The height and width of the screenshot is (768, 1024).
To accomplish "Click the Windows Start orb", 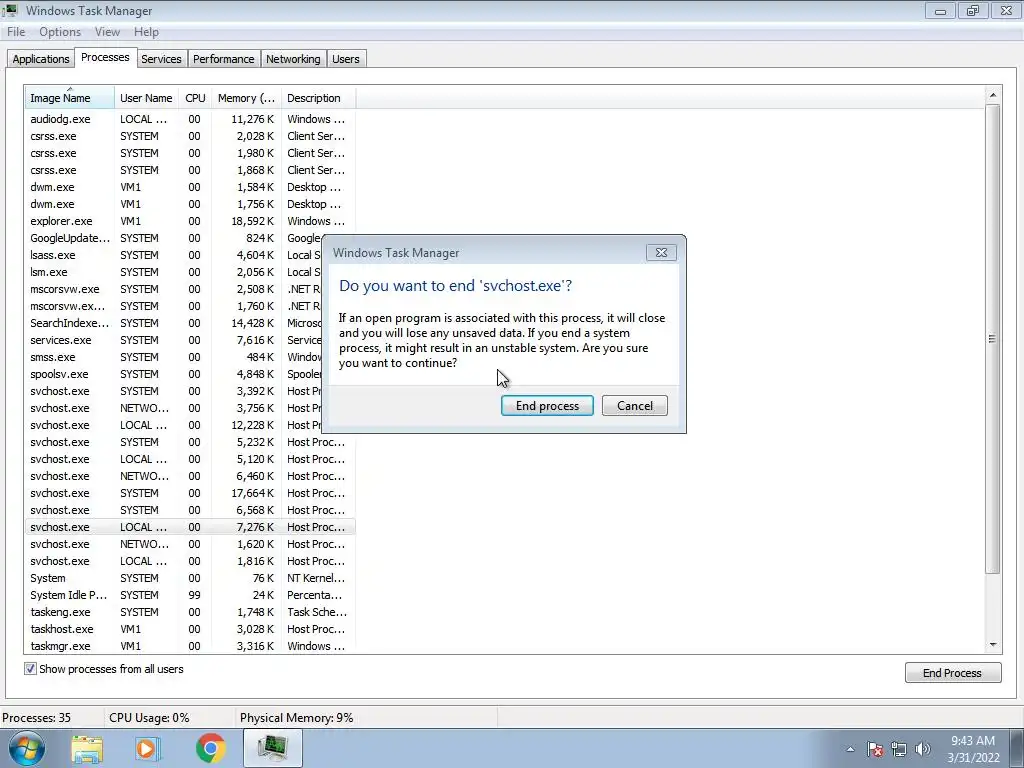I will (27, 748).
